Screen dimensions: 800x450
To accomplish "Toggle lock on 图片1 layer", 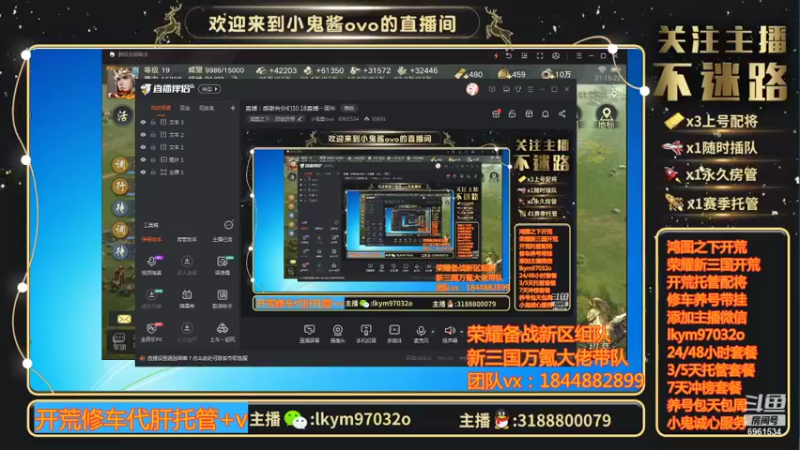I will [x=153, y=160].
